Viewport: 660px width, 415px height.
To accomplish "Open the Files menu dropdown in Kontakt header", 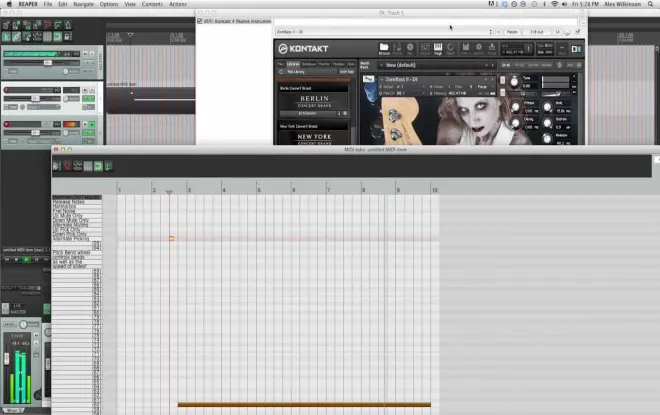I will [x=466, y=48].
